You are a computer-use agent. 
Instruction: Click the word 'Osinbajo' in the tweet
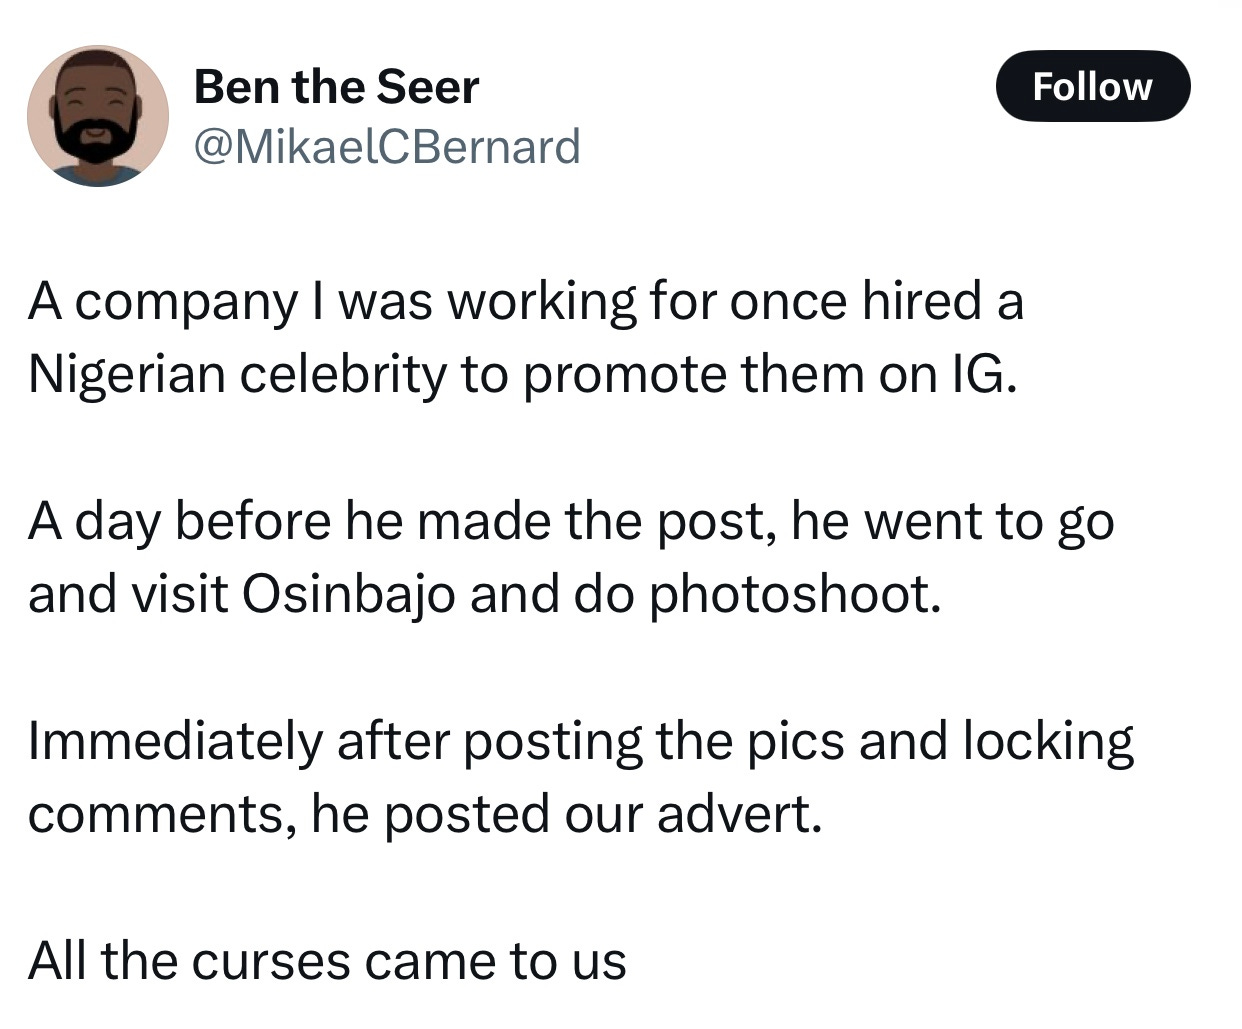click(x=349, y=595)
